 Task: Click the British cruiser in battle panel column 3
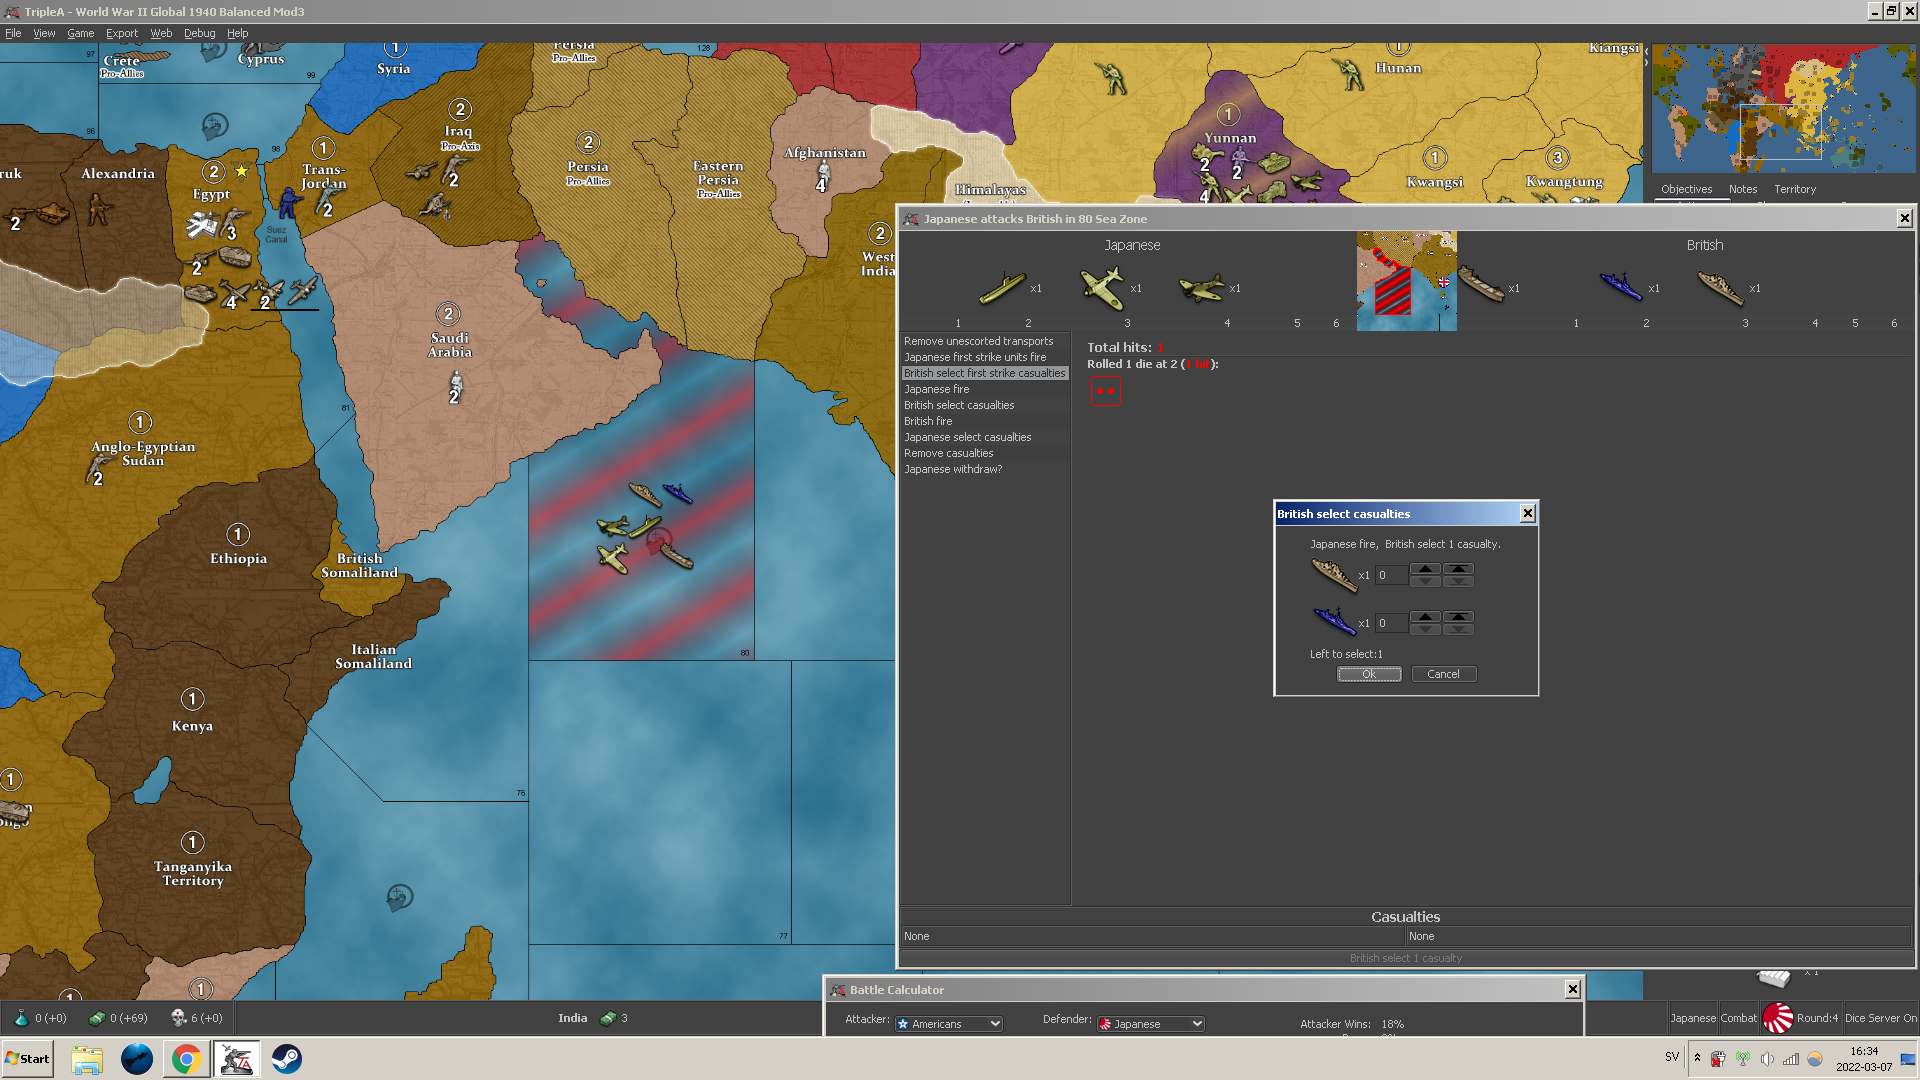[1721, 288]
